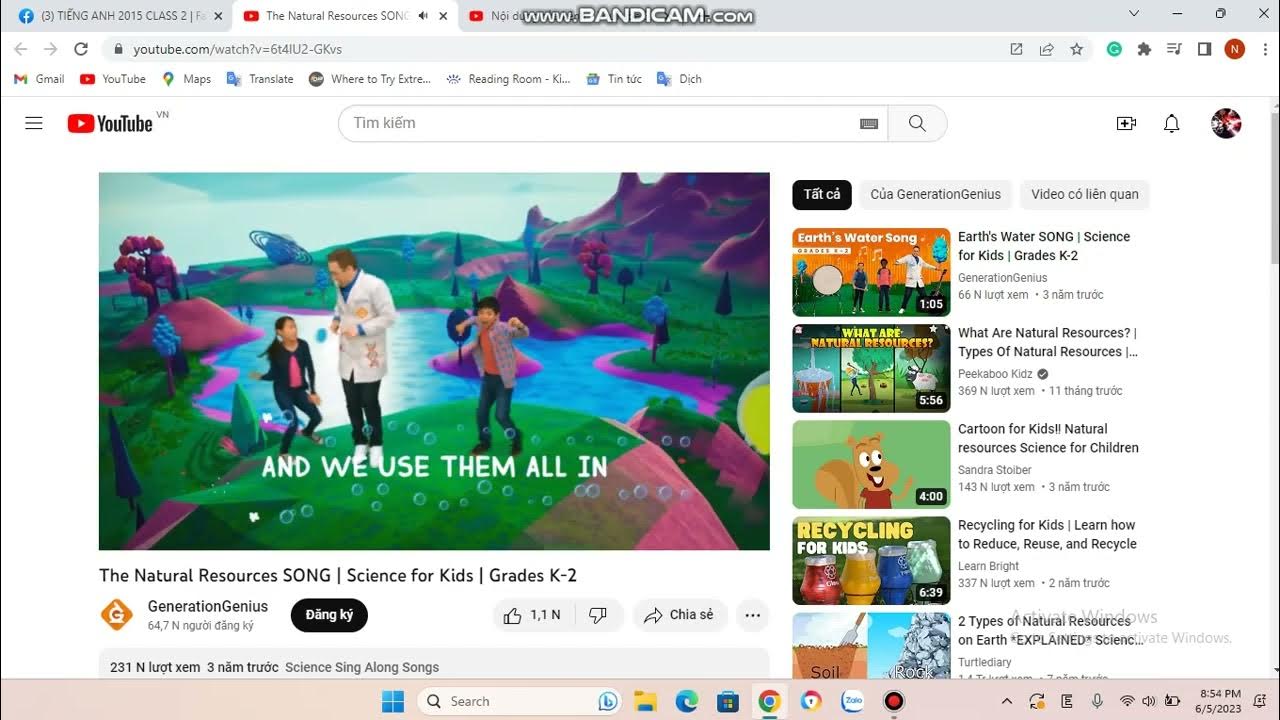Image resolution: width=1280 pixels, height=720 pixels.
Task: Reload the page in Chrome
Action: pyautogui.click(x=81, y=49)
